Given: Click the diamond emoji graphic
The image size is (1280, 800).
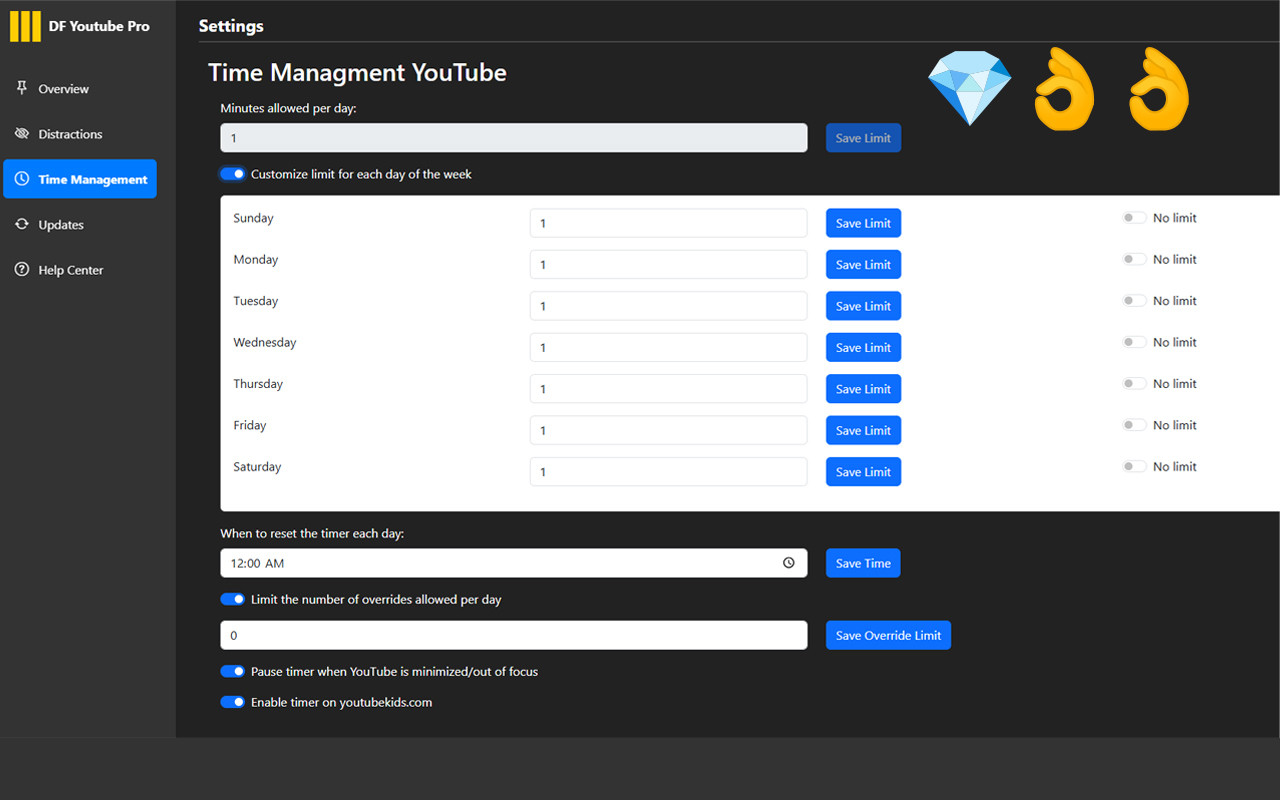Looking at the screenshot, I should [969, 88].
